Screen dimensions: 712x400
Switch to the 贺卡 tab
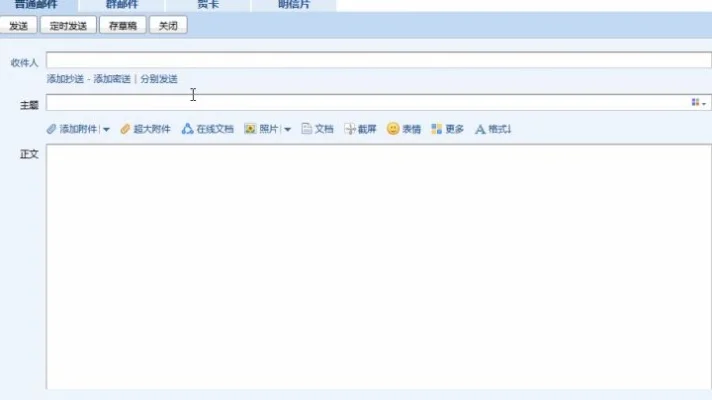(208, 5)
